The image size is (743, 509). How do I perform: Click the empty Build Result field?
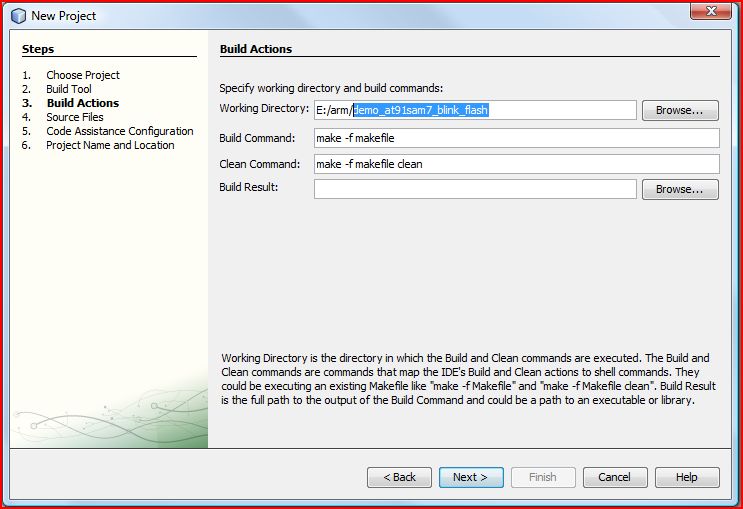click(475, 190)
